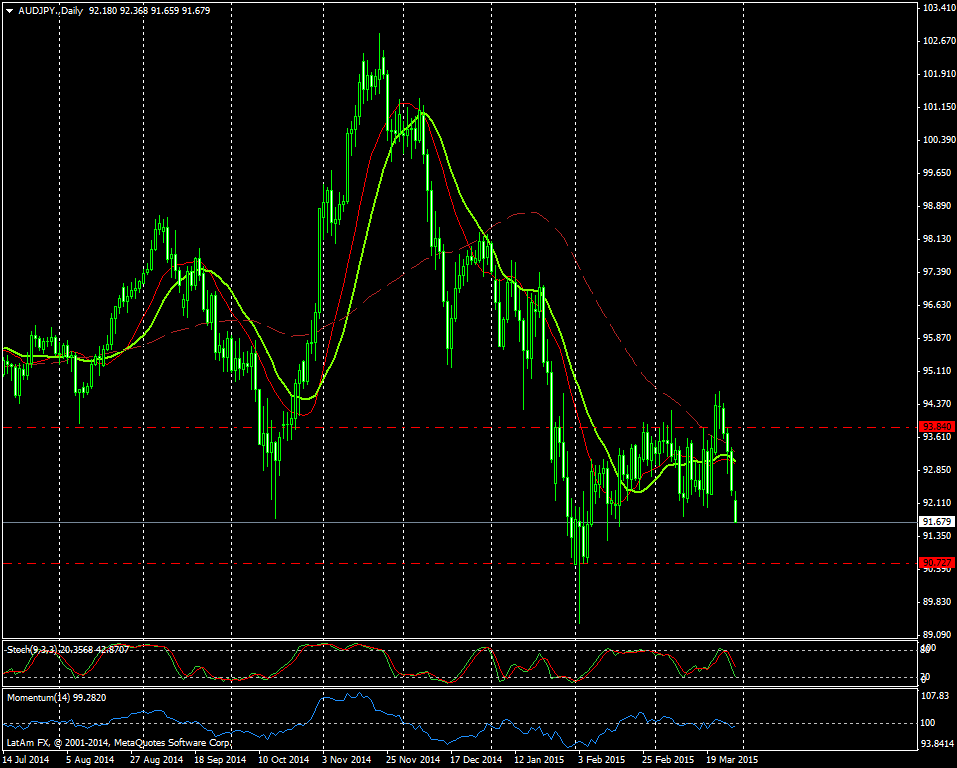Click the LatAm FX MetaQuotes copyright text
Viewport: 957px width, 768px height.
(118, 743)
